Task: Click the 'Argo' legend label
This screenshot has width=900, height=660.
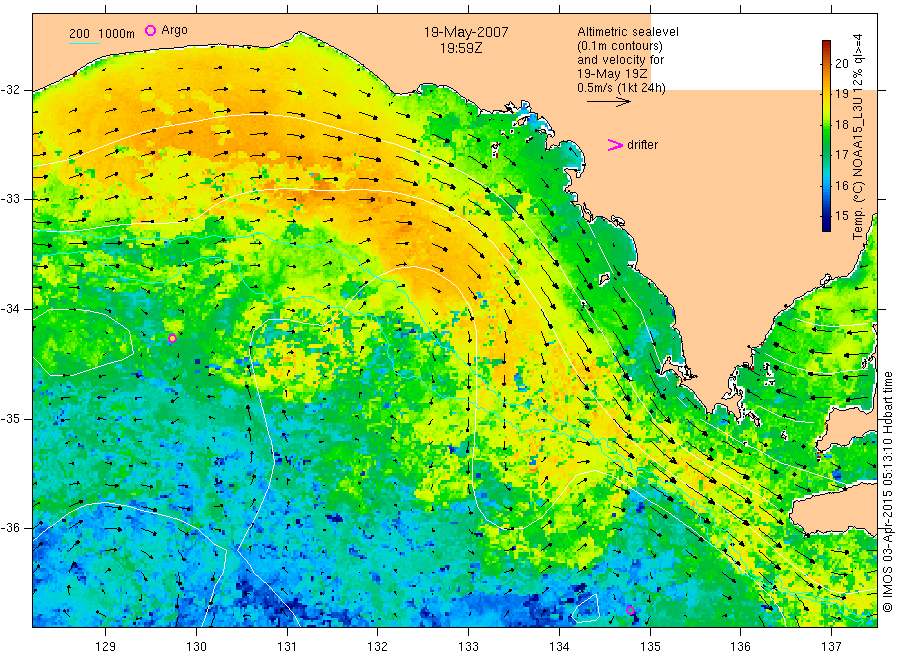Action: [x=174, y=30]
